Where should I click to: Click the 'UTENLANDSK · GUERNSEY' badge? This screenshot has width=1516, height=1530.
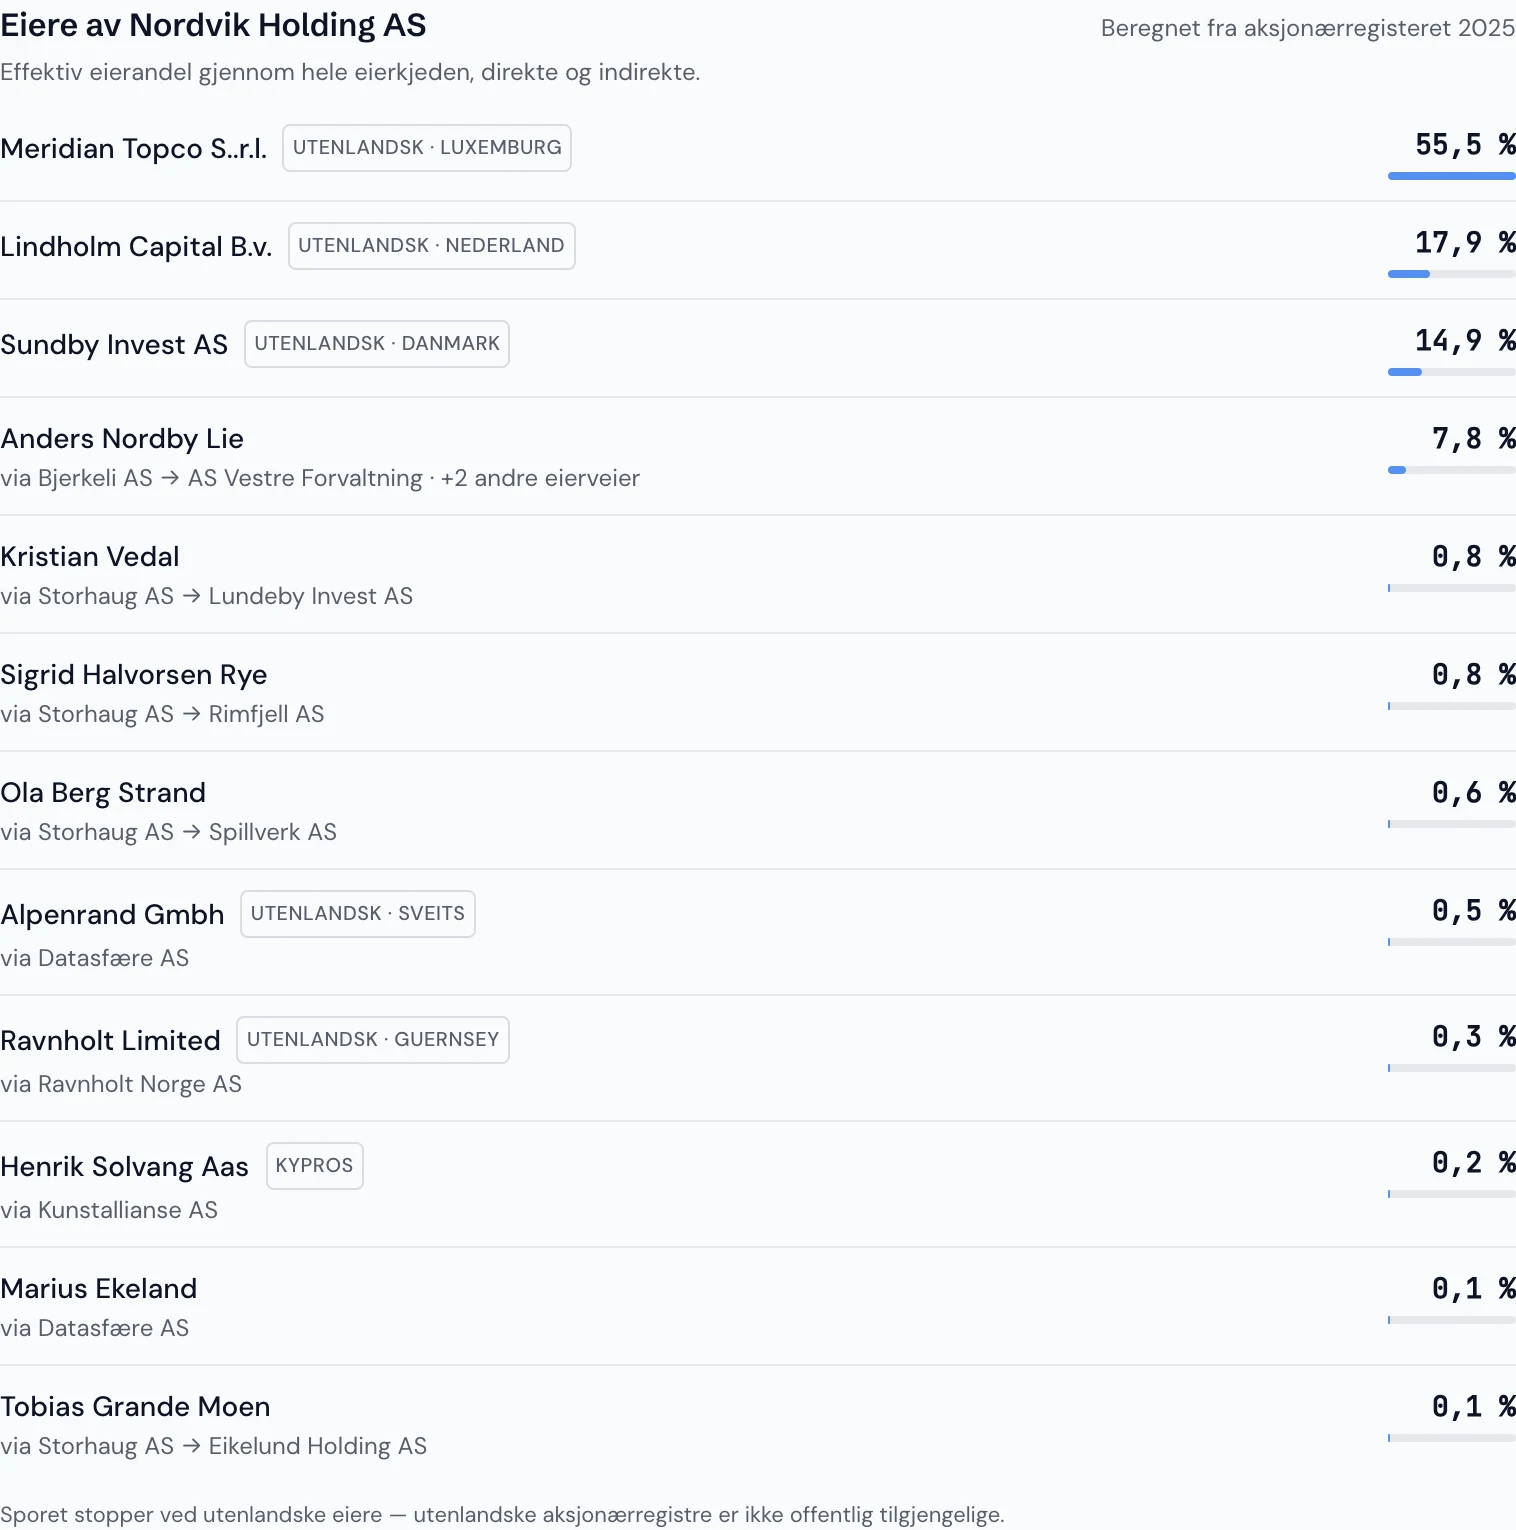373,1040
